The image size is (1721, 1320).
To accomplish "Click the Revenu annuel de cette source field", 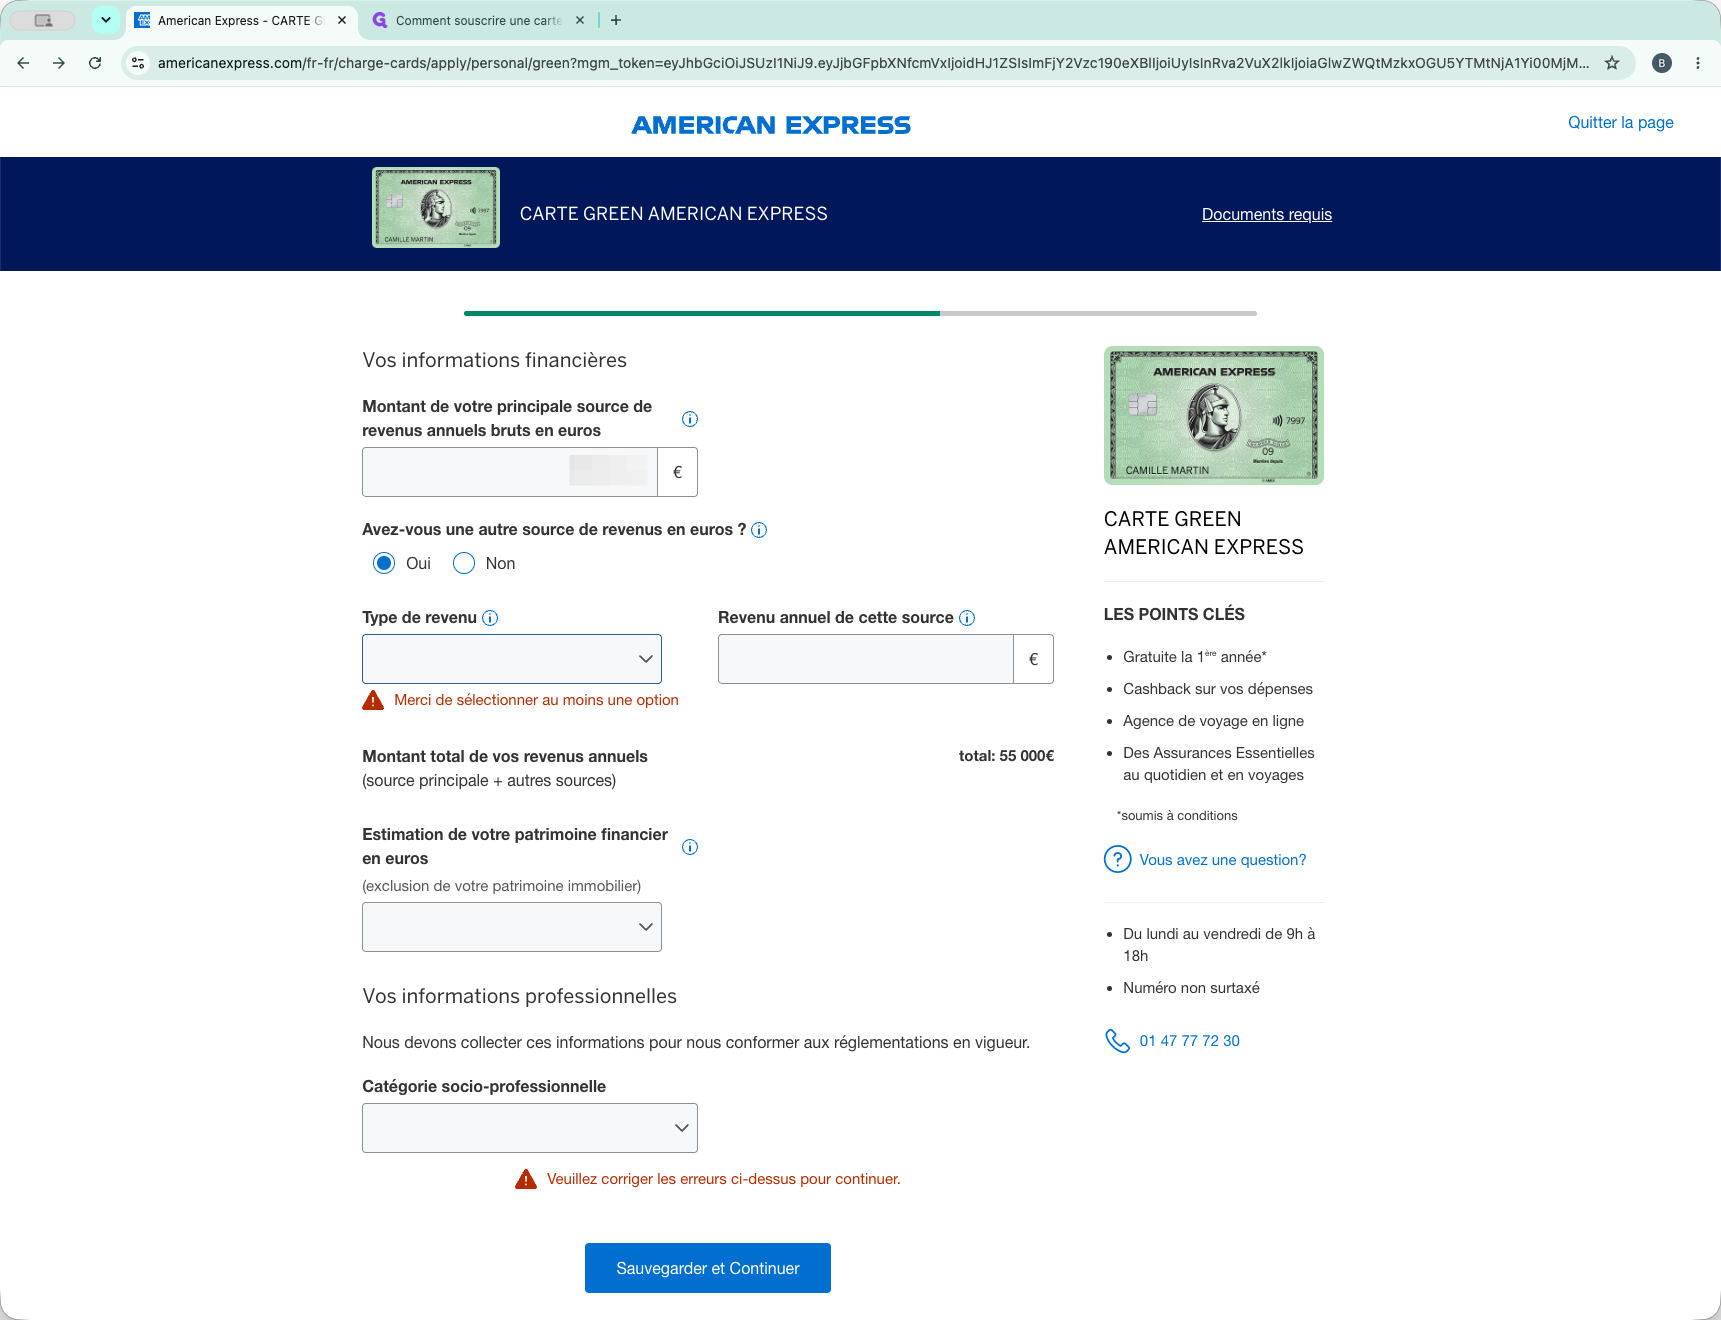I will point(865,659).
